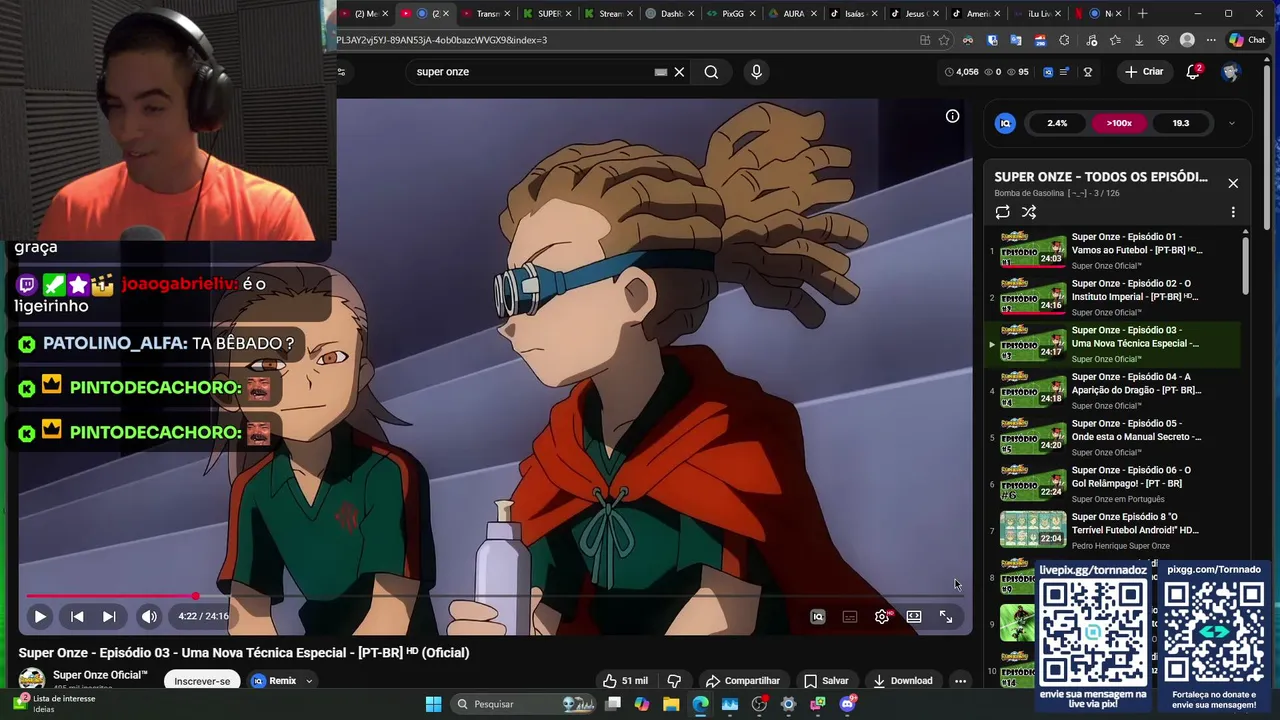This screenshot has height=720, width=1280.
Task: Skip to previous video in player
Action: [x=77, y=617]
